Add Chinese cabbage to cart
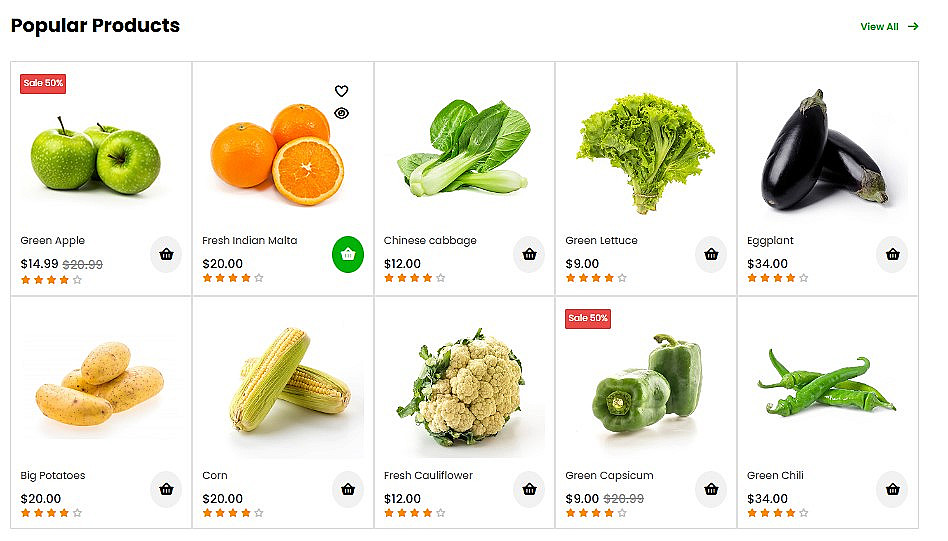The height and width of the screenshot is (541, 948). 529,255
